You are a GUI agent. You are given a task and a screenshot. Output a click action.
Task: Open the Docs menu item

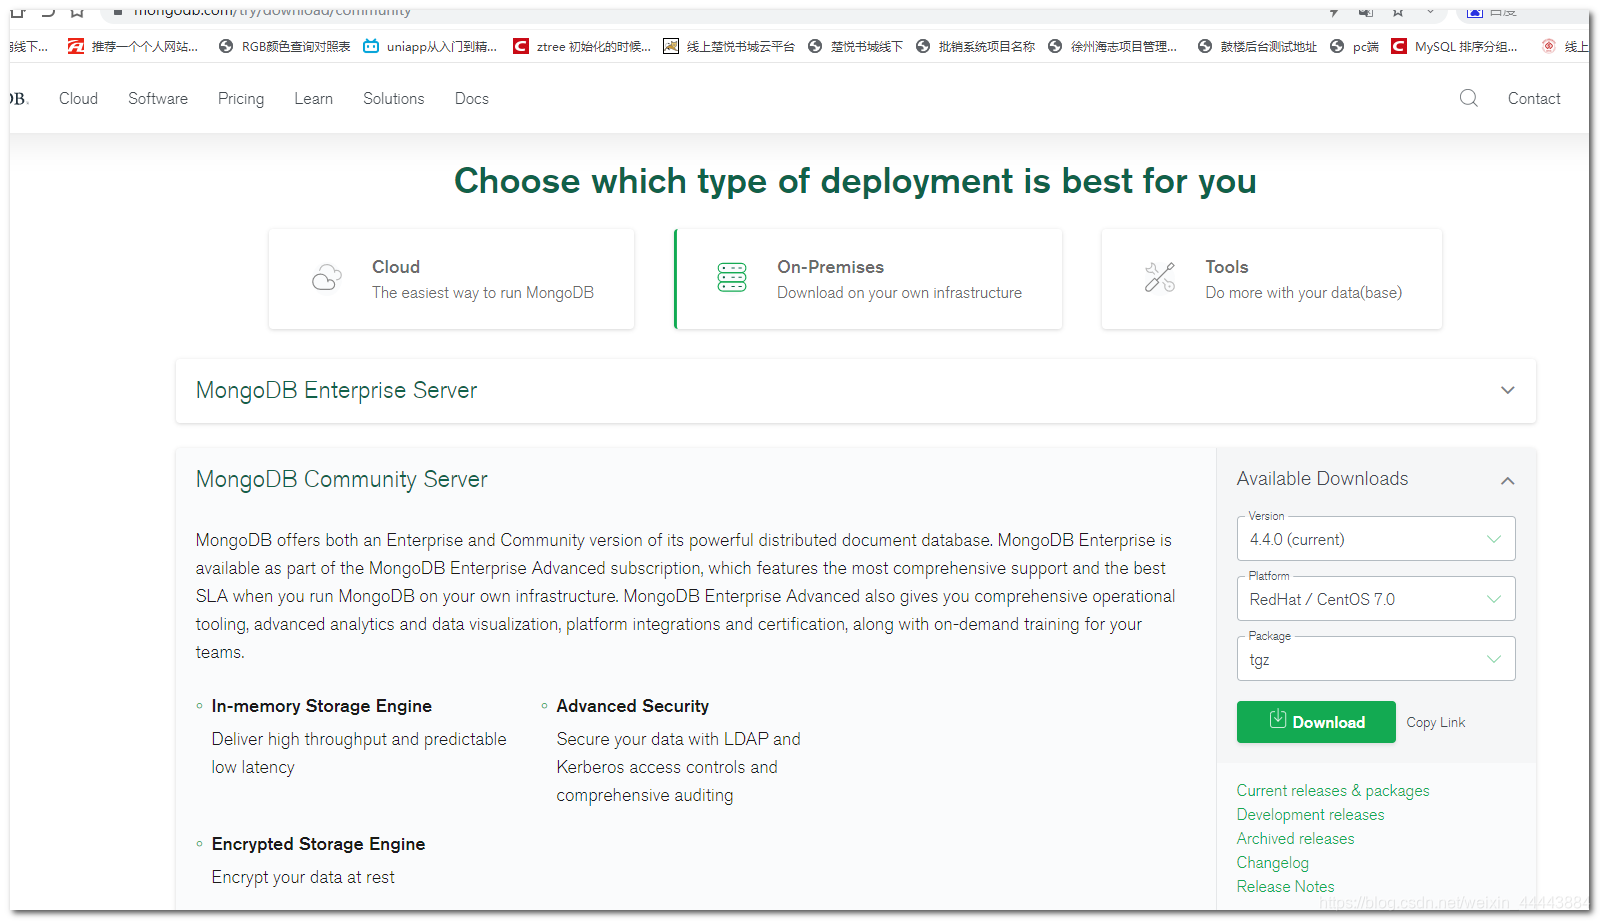(472, 98)
